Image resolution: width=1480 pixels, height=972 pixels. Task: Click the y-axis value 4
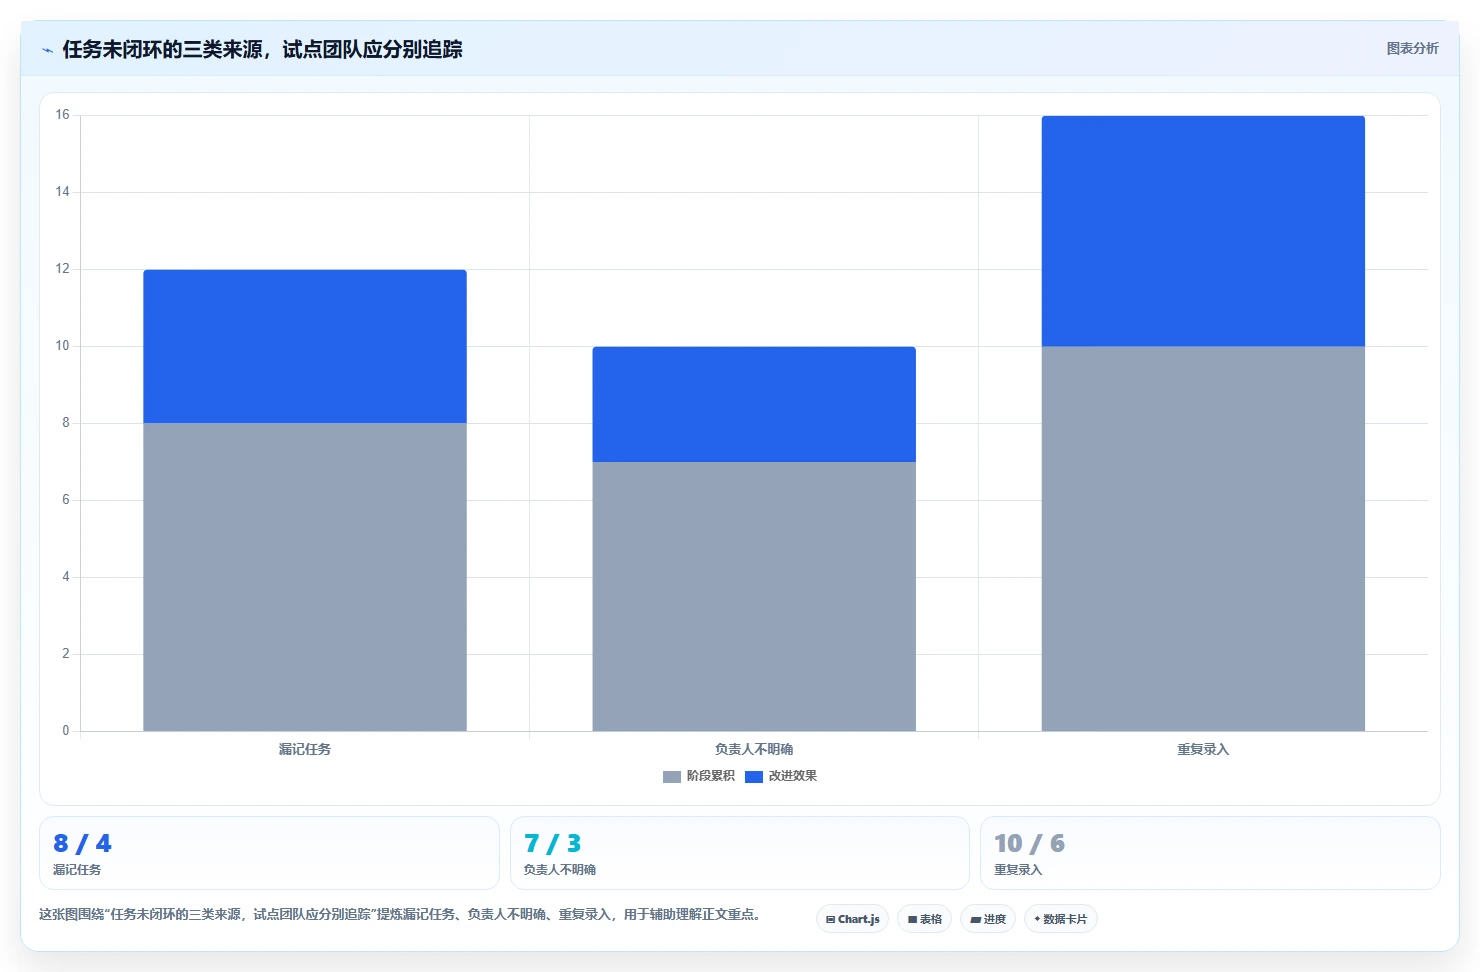pyautogui.click(x=66, y=577)
